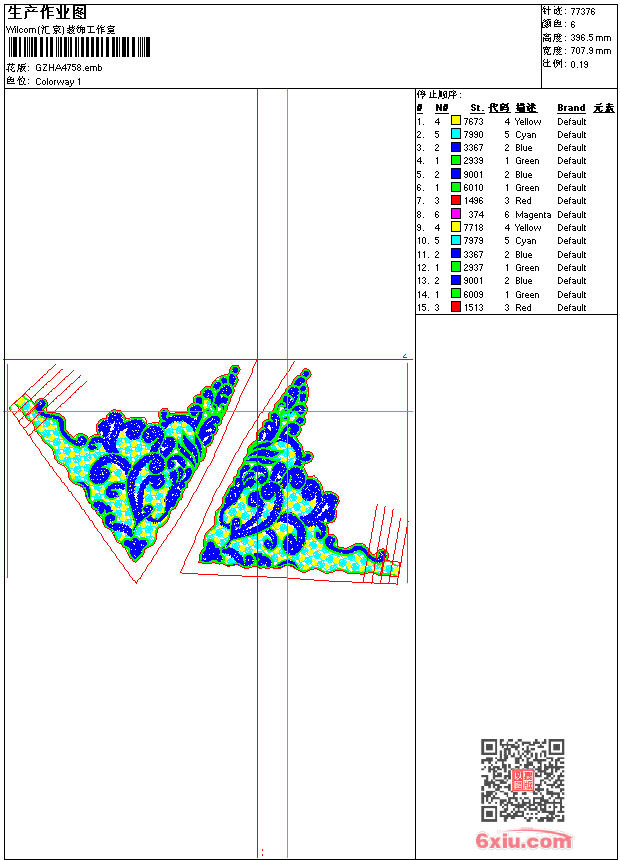The image size is (620, 860).
Task: Click the cyan swatch for thread 7990
Action: 456,134
